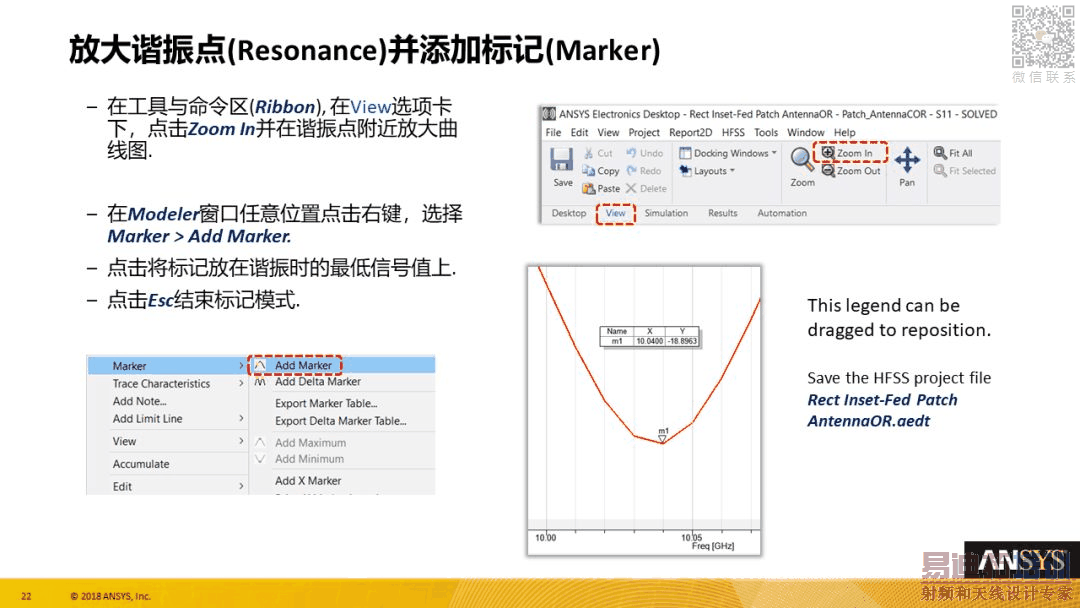Click the ANSYS app icon in title bar
Viewport: 1080px width, 608px height.
click(x=549, y=114)
